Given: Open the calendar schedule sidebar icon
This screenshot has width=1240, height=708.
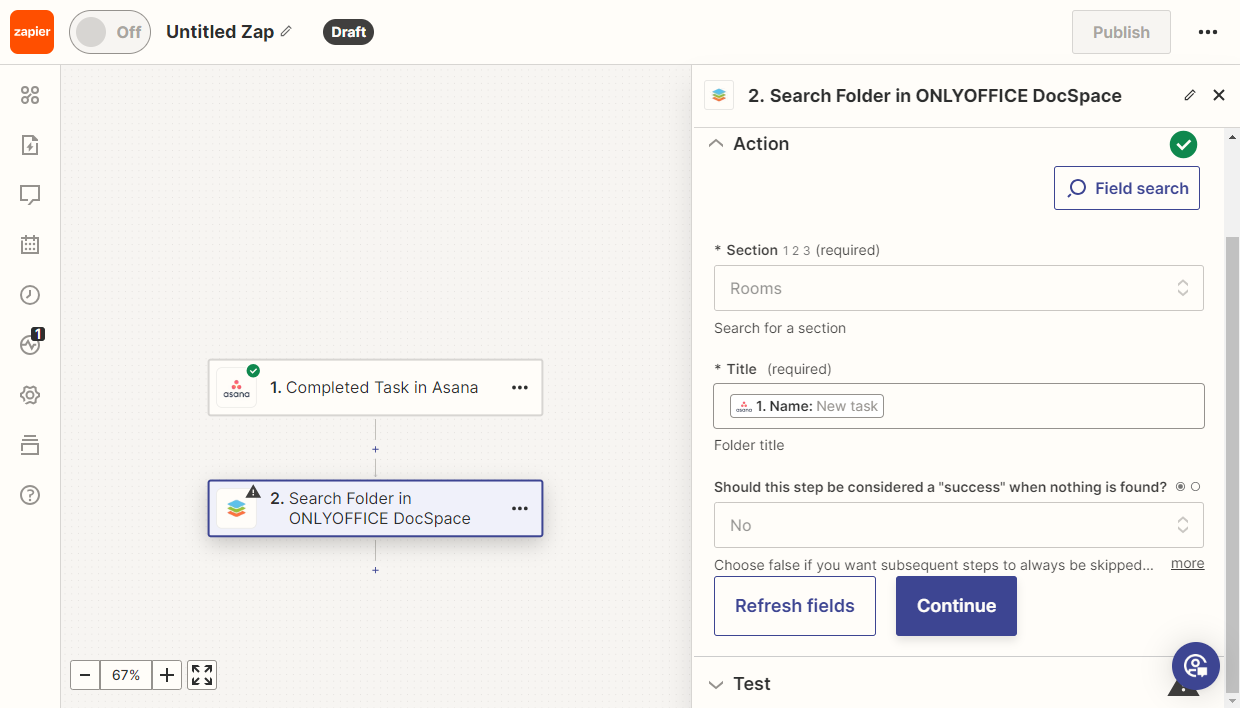Looking at the screenshot, I should pyautogui.click(x=30, y=245).
